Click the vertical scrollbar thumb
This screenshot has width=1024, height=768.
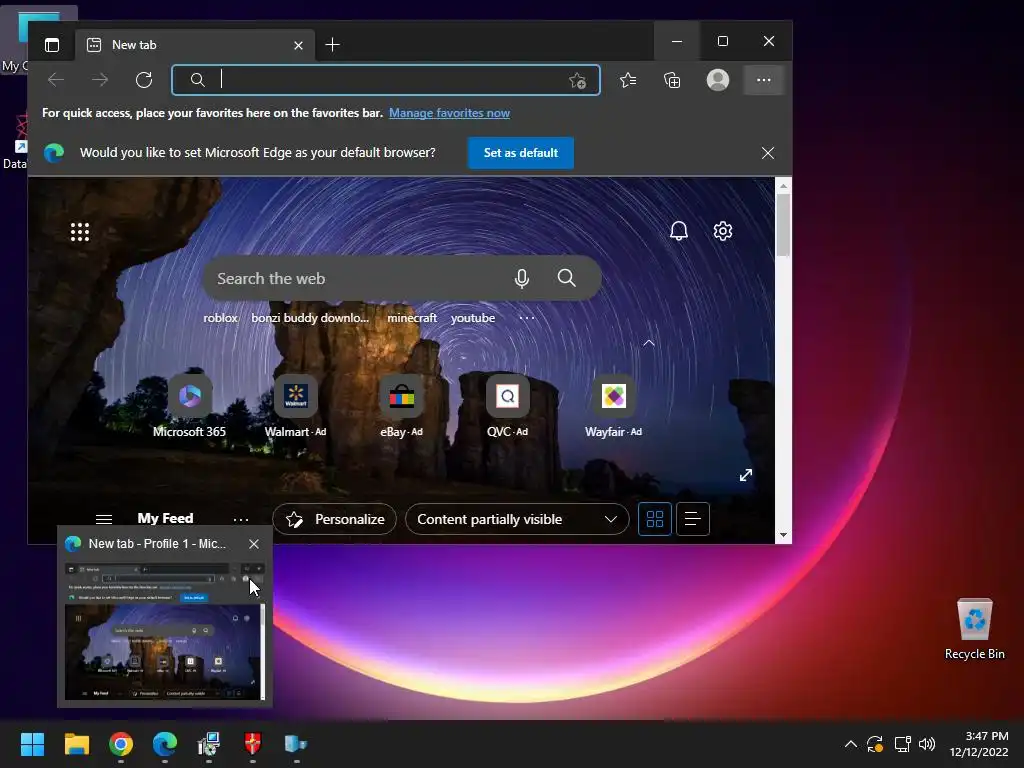pyautogui.click(x=783, y=225)
